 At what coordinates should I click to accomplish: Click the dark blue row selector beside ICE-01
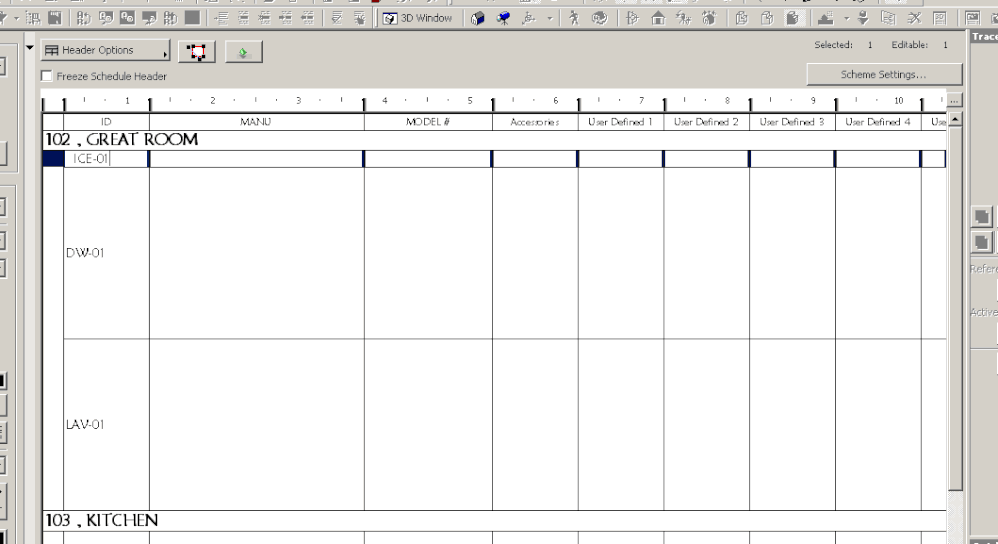53,159
